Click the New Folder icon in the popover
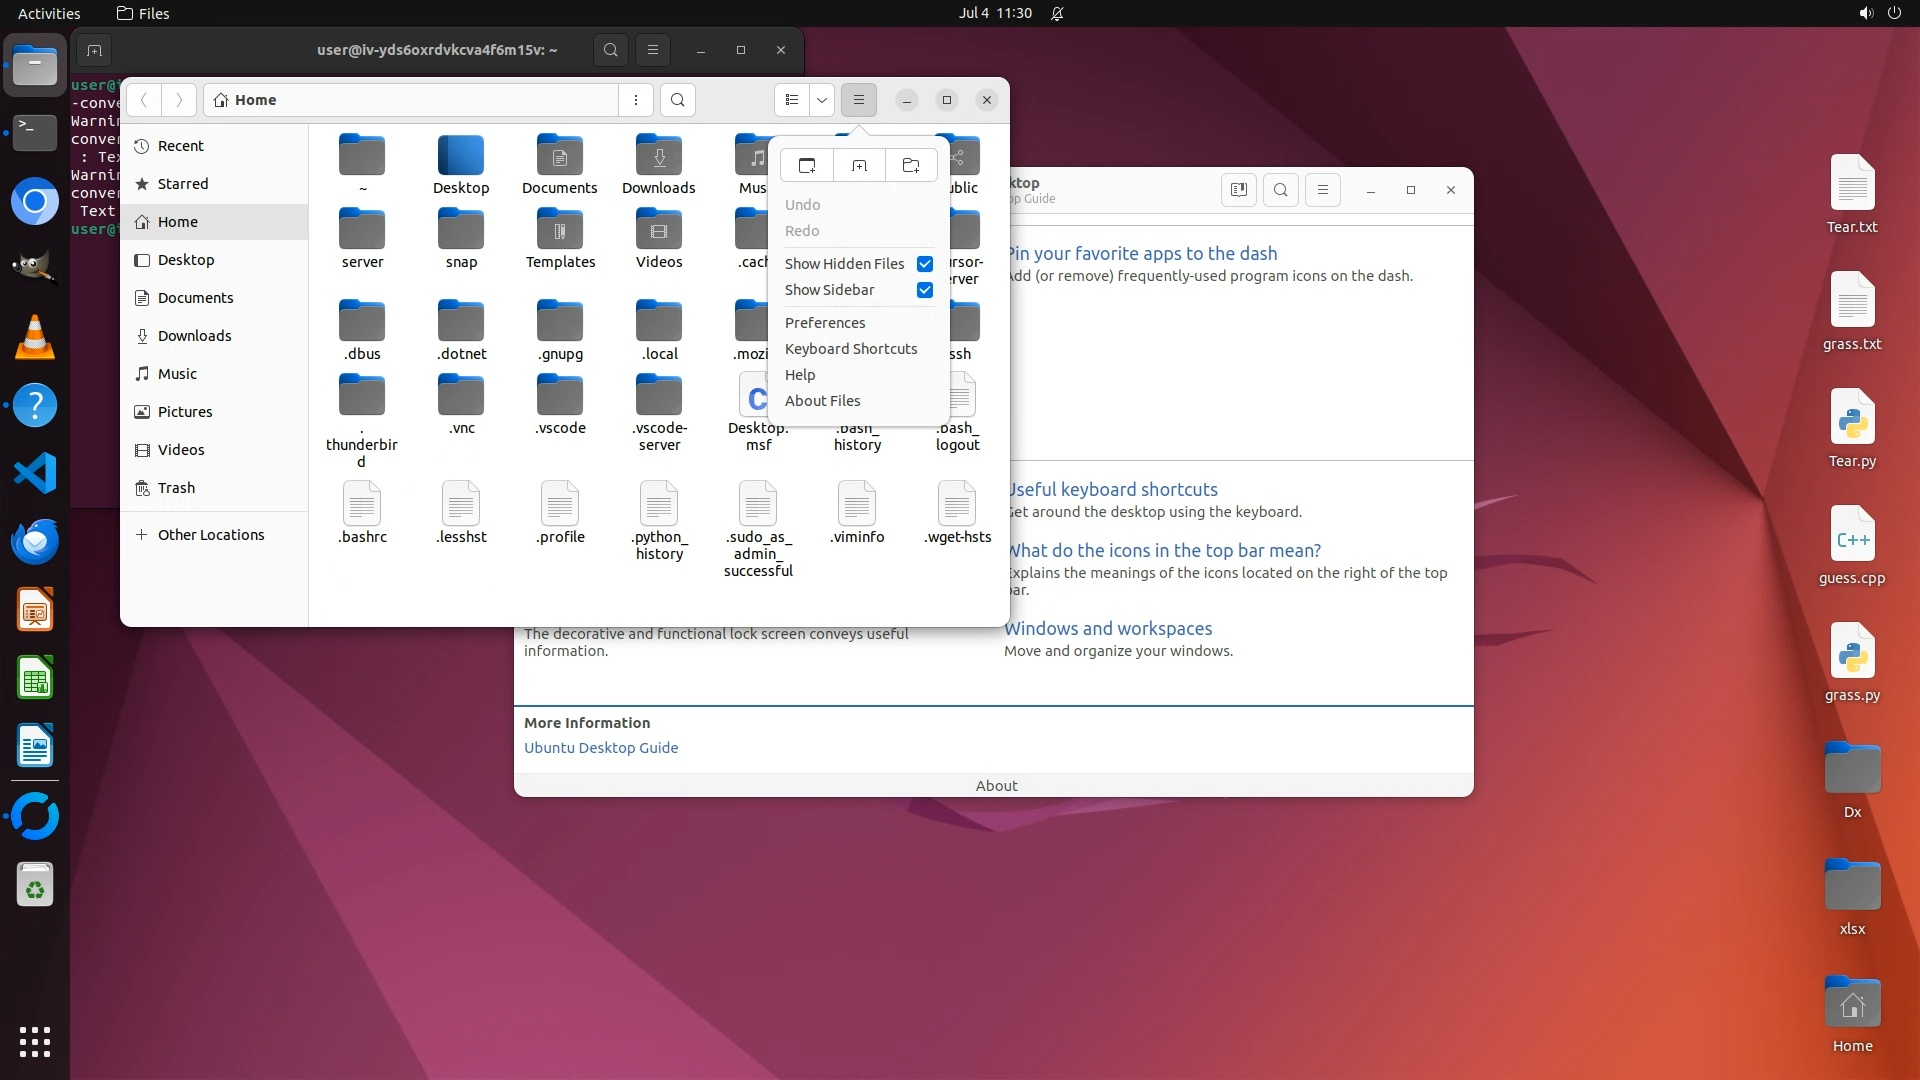 coord(911,165)
